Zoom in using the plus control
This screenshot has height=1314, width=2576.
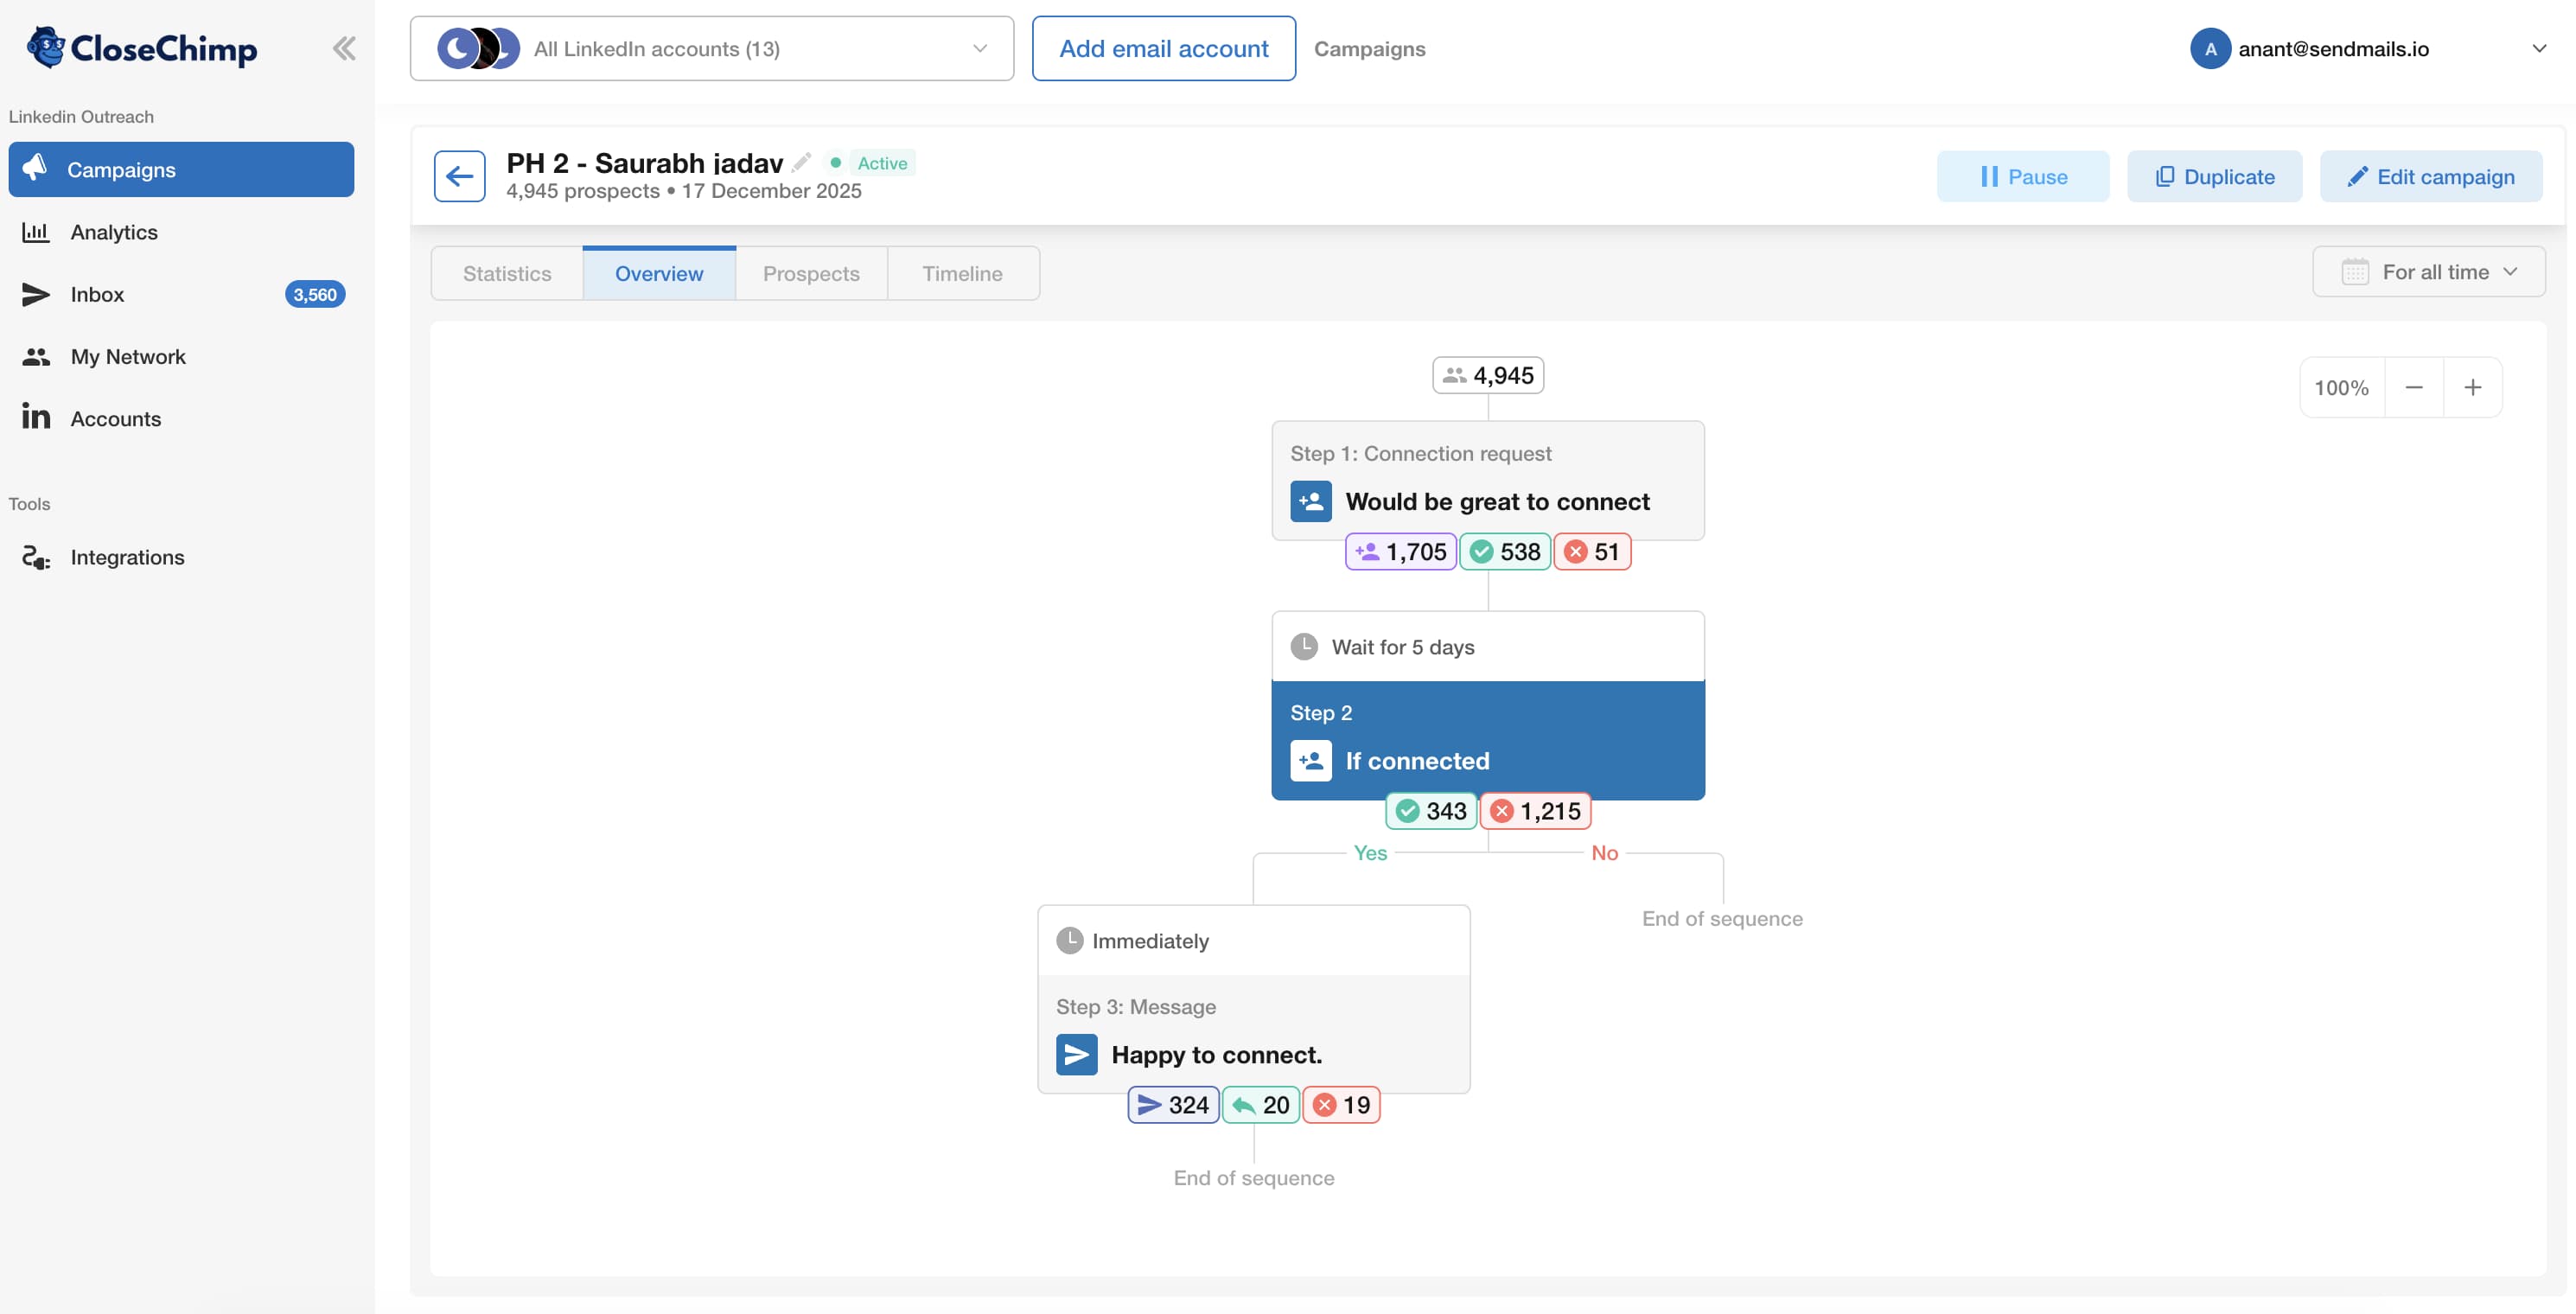pyautogui.click(x=2473, y=387)
